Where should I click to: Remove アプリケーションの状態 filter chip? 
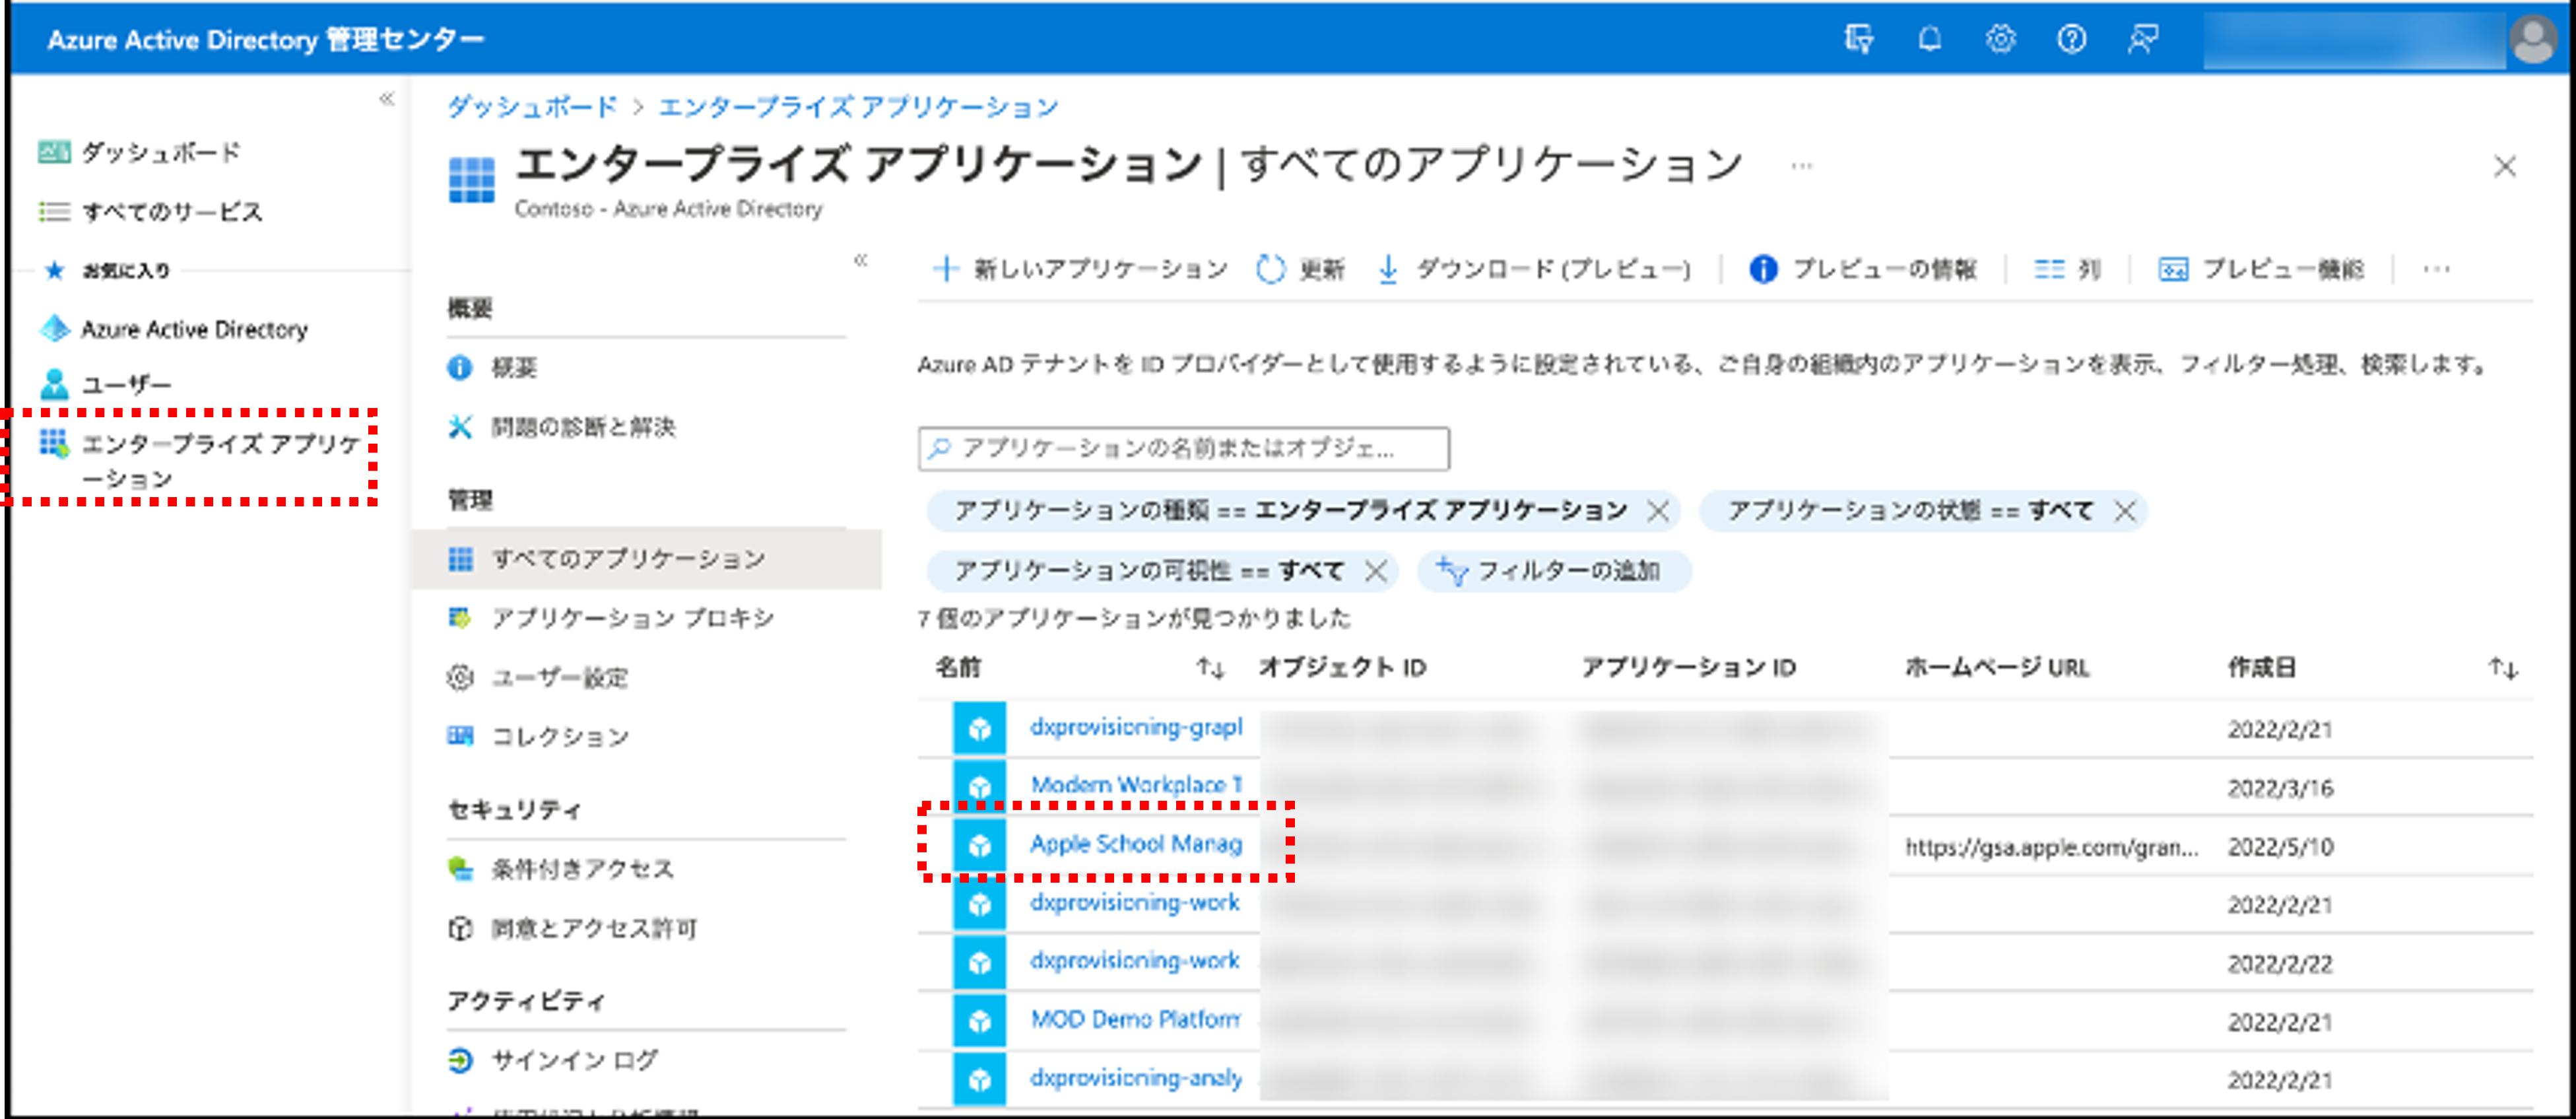coord(2124,511)
